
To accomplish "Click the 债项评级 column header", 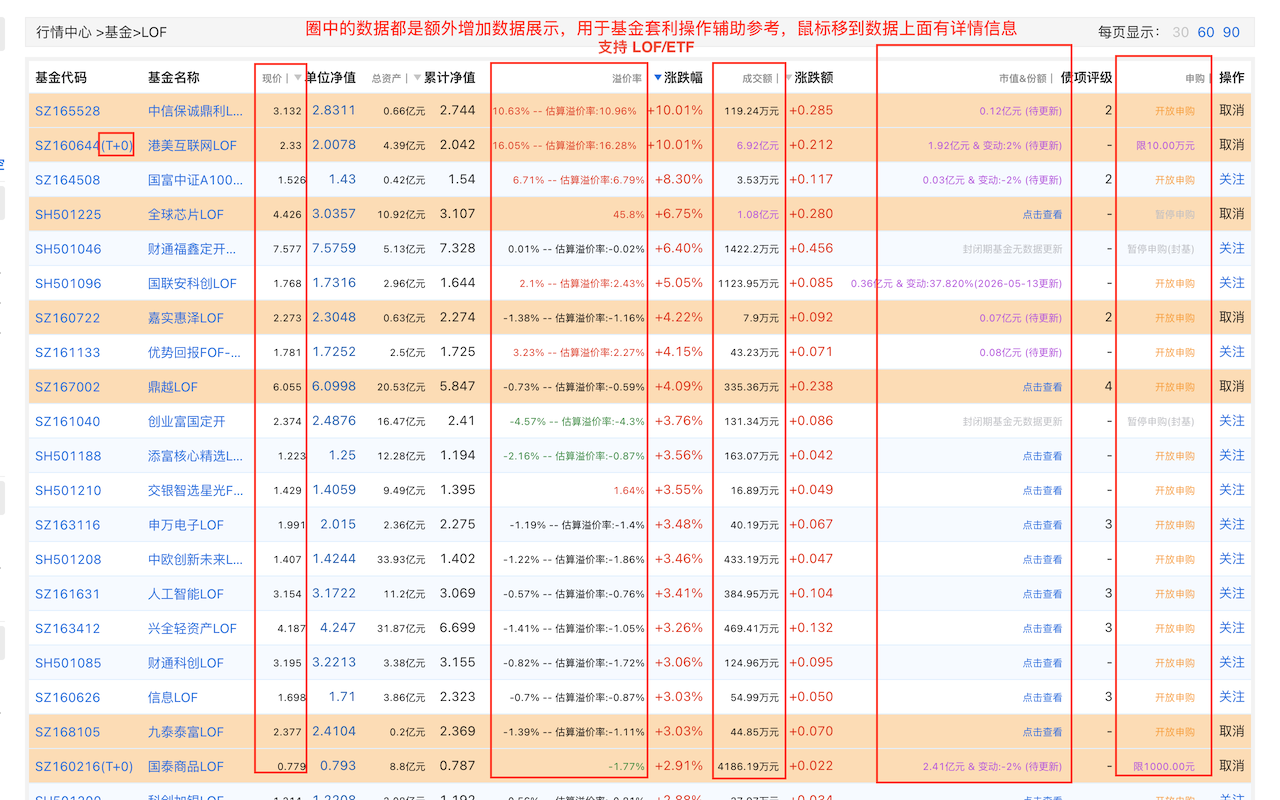I will point(1086,77).
